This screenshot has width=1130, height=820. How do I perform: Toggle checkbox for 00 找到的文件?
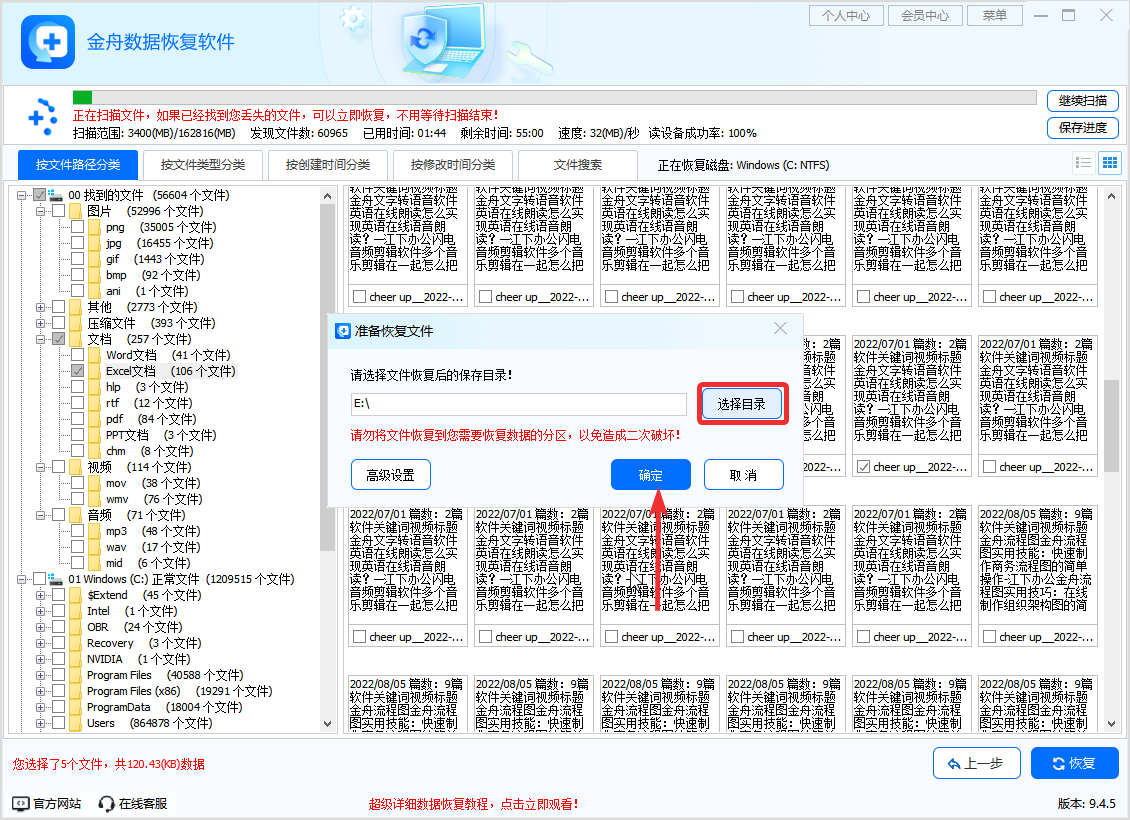pyautogui.click(x=40, y=195)
